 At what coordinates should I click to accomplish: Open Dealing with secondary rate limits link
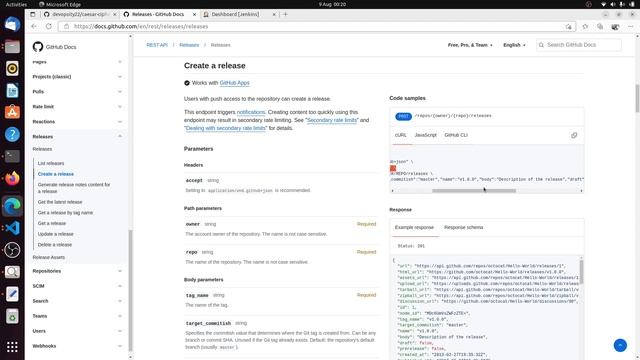[x=225, y=128]
